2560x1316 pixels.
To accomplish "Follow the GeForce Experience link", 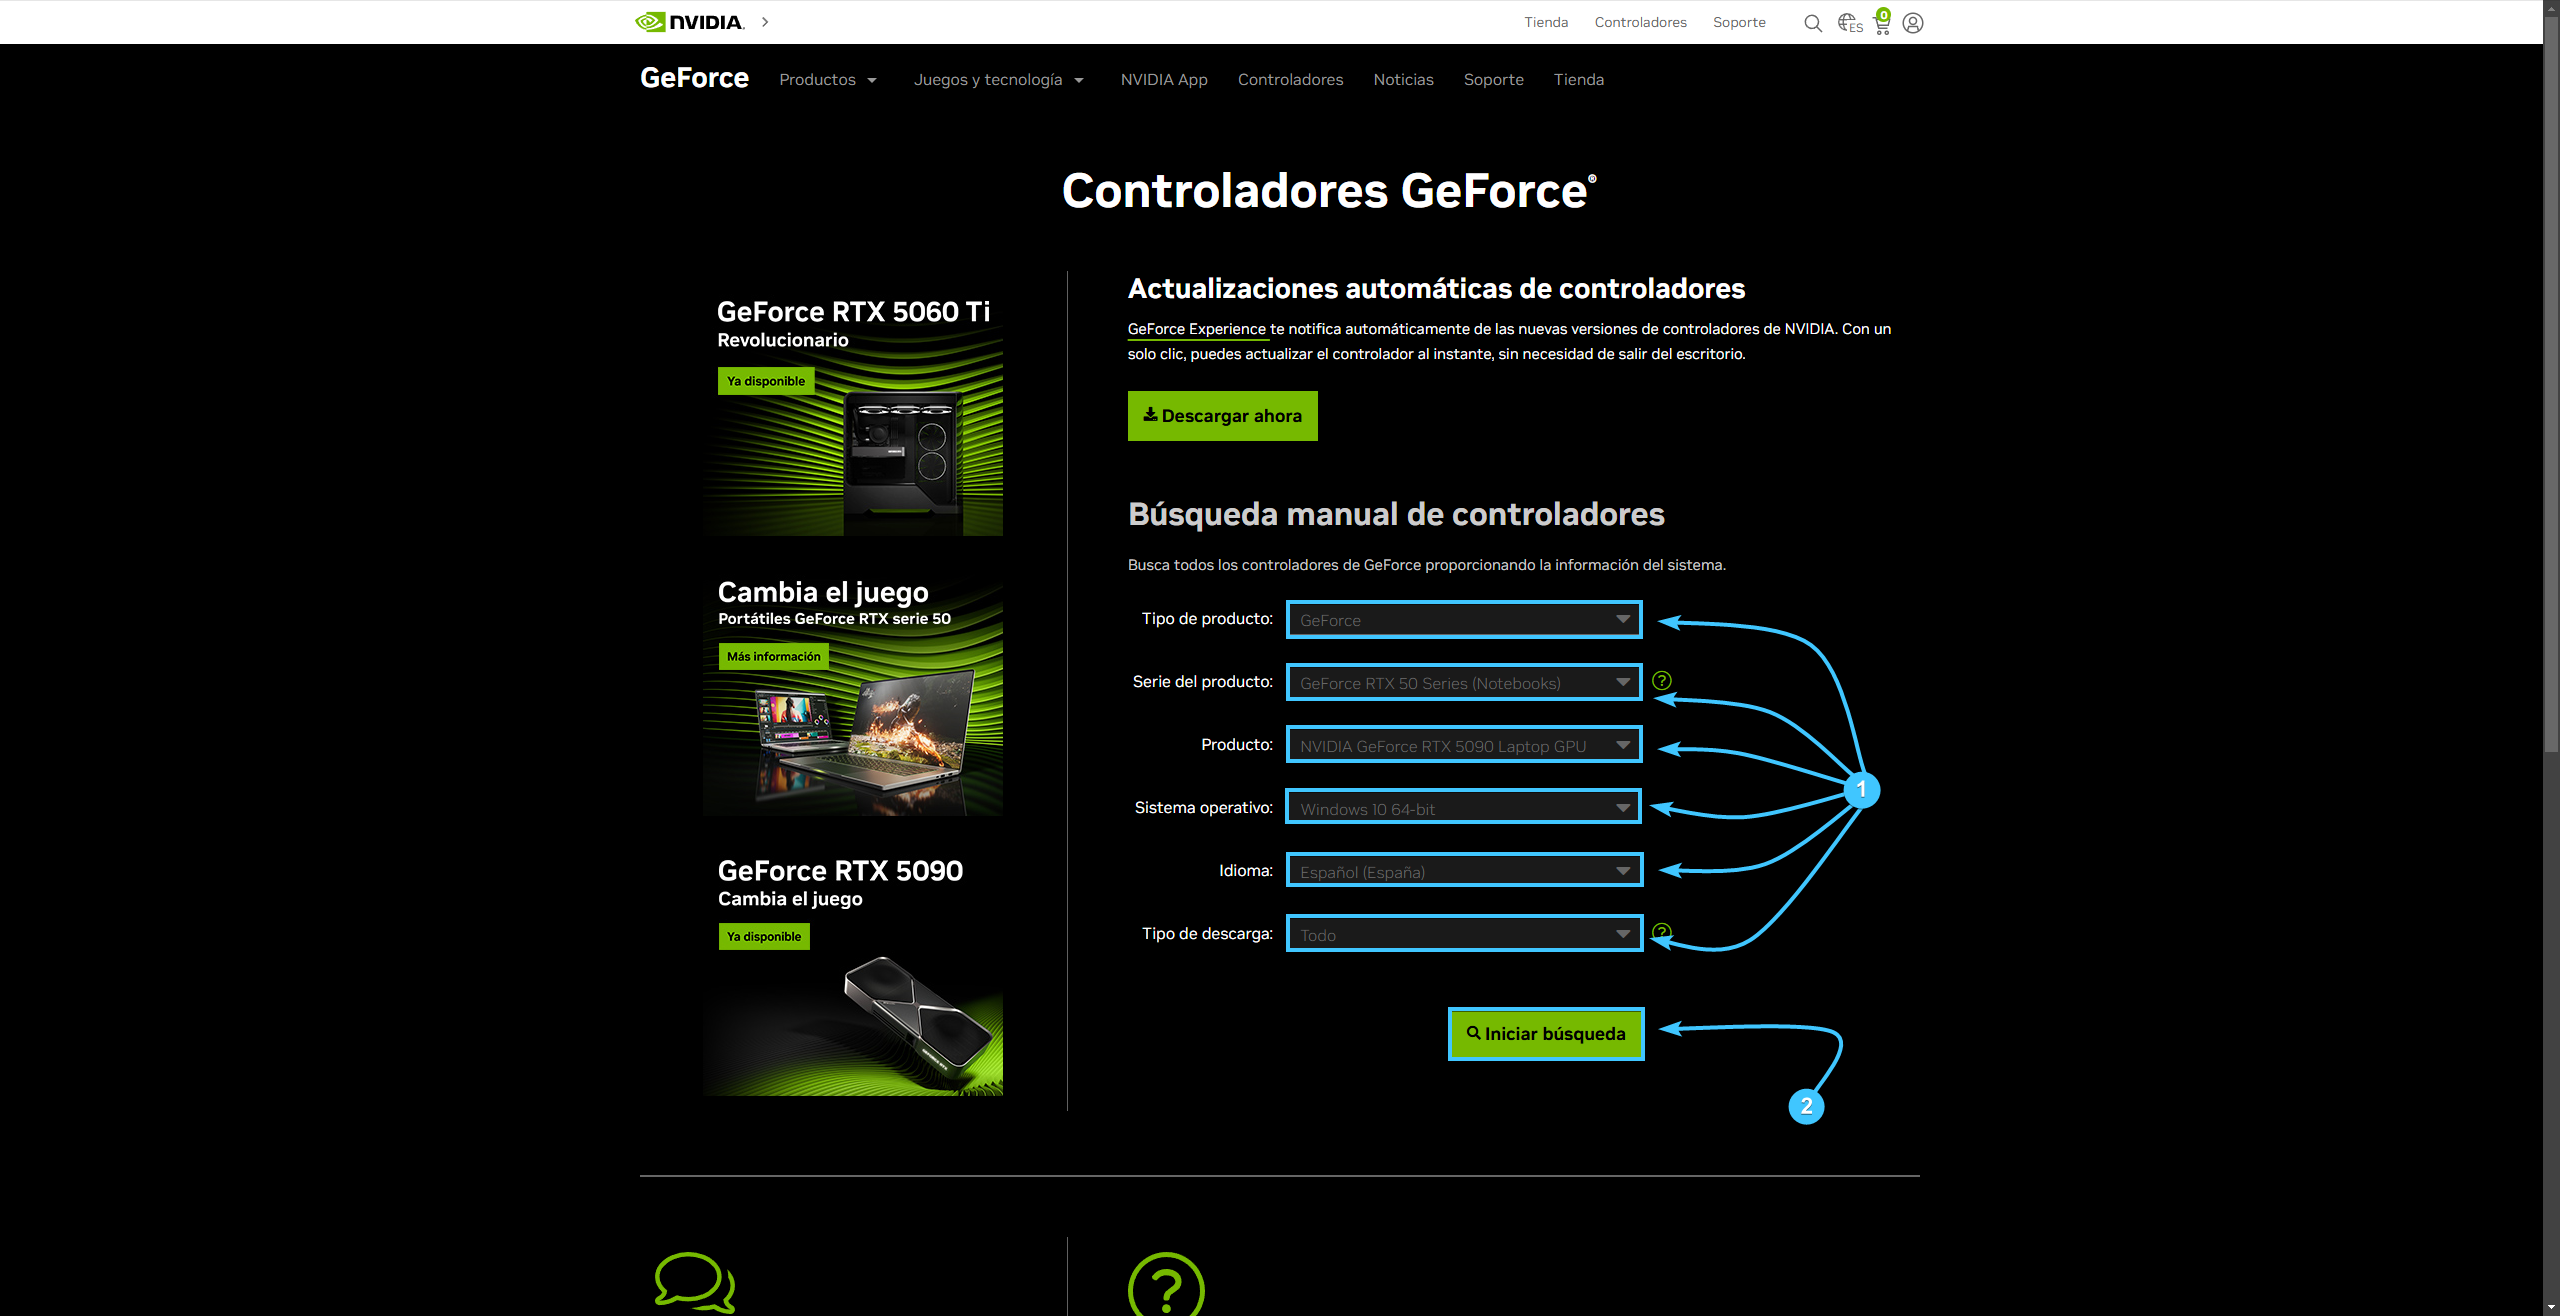I will pyautogui.click(x=1197, y=329).
